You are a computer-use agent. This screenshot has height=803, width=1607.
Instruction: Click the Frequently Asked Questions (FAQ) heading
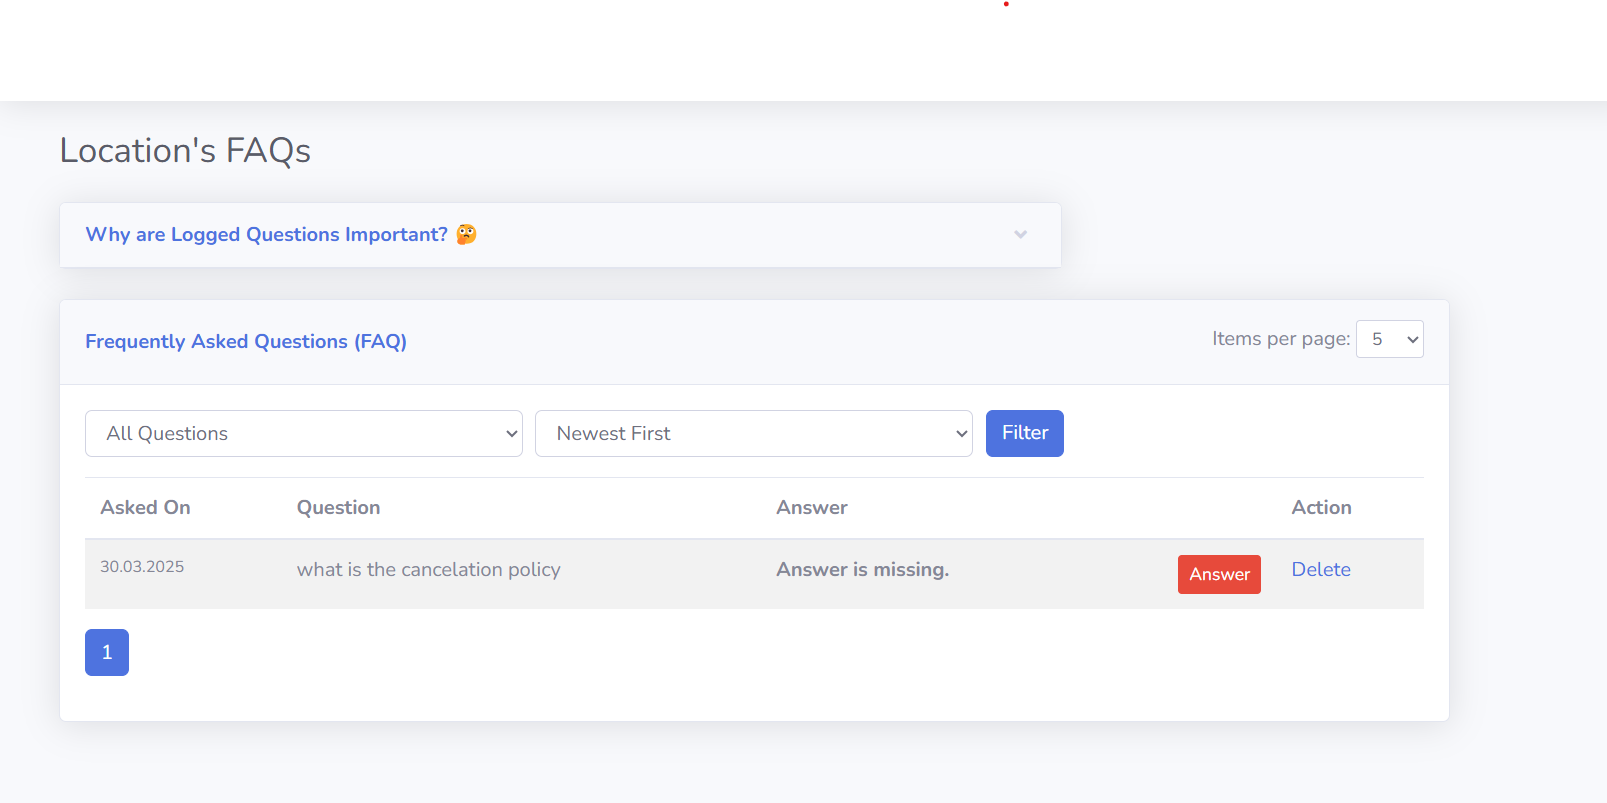246,341
